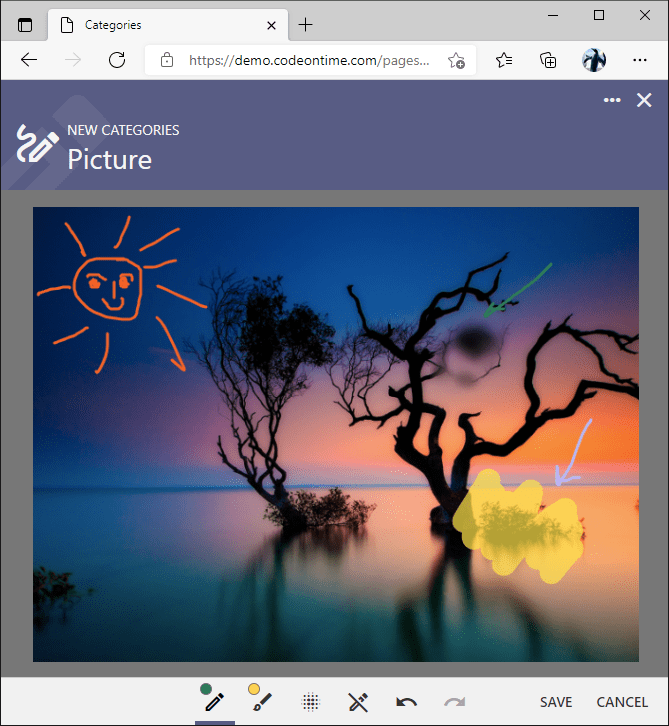669x726 pixels.
Task: Click the NEW CATEGORIES header text
Action: 123,131
